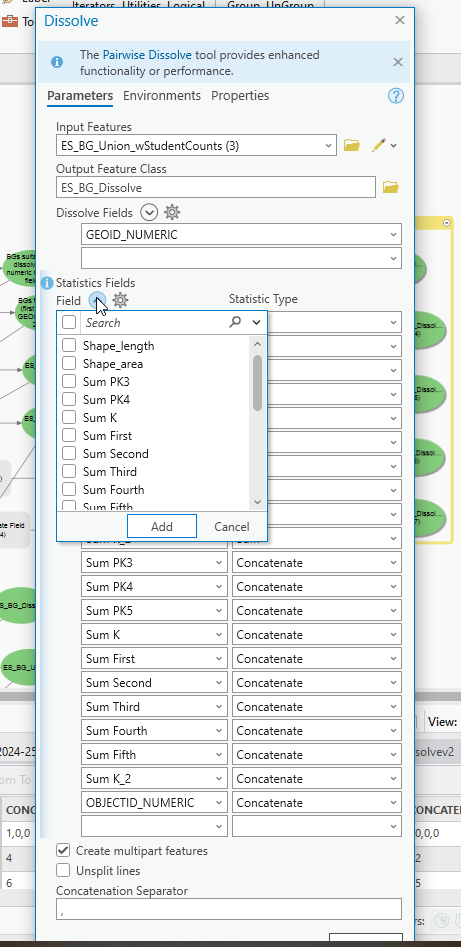Click the search magnifier in field list
Image resolution: width=461 pixels, height=947 pixels.
(x=235, y=323)
